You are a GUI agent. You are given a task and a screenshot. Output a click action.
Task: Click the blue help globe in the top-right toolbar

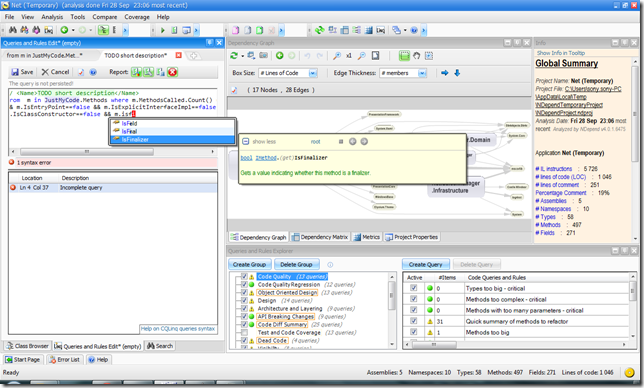tap(414, 30)
